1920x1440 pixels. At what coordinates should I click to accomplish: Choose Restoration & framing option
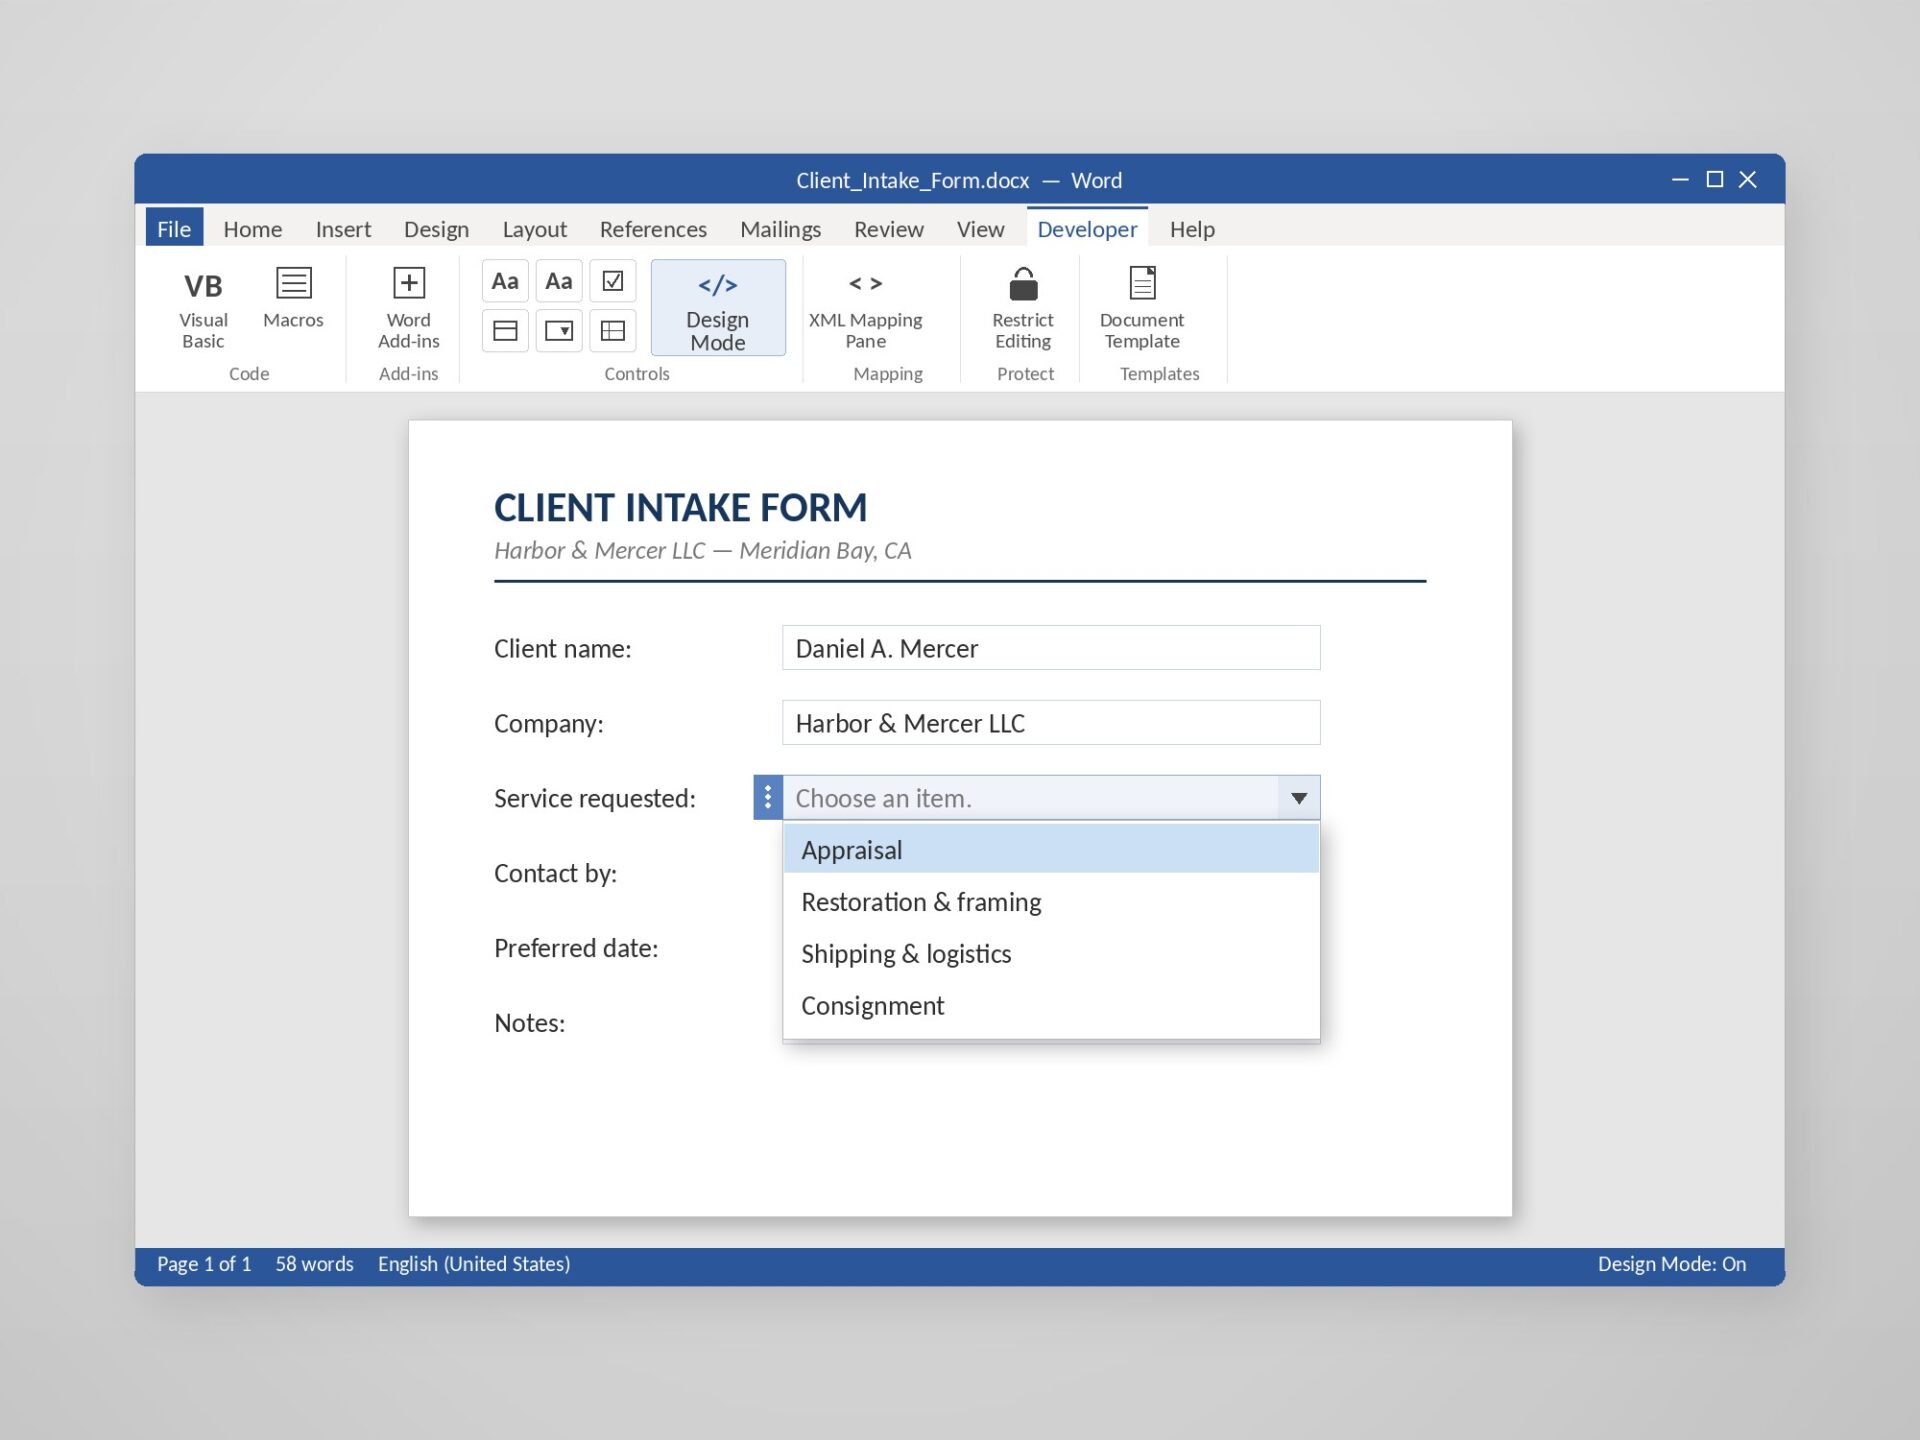point(1051,902)
